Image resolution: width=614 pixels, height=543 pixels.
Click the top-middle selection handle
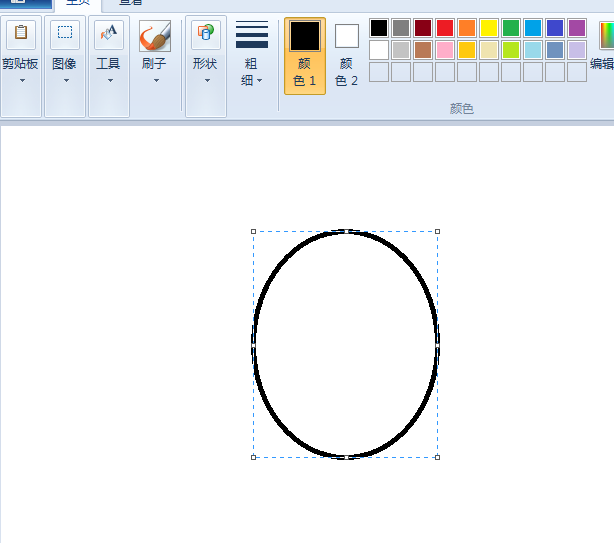(x=346, y=231)
